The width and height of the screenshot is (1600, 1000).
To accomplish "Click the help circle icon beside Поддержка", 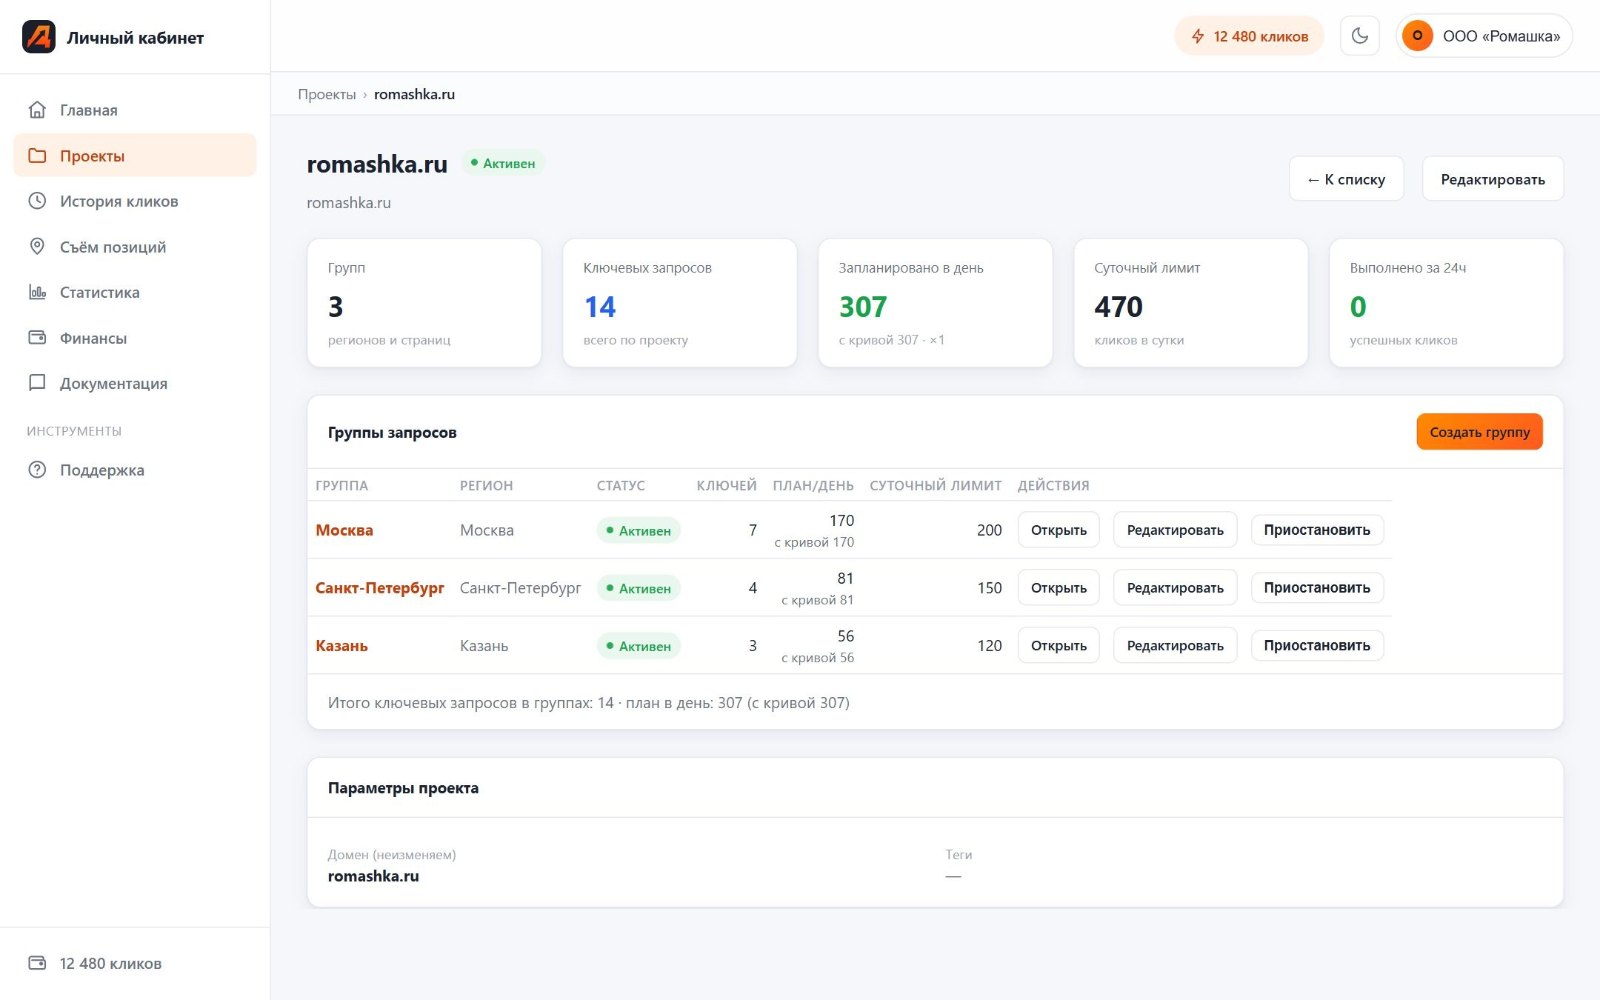I will (x=37, y=470).
